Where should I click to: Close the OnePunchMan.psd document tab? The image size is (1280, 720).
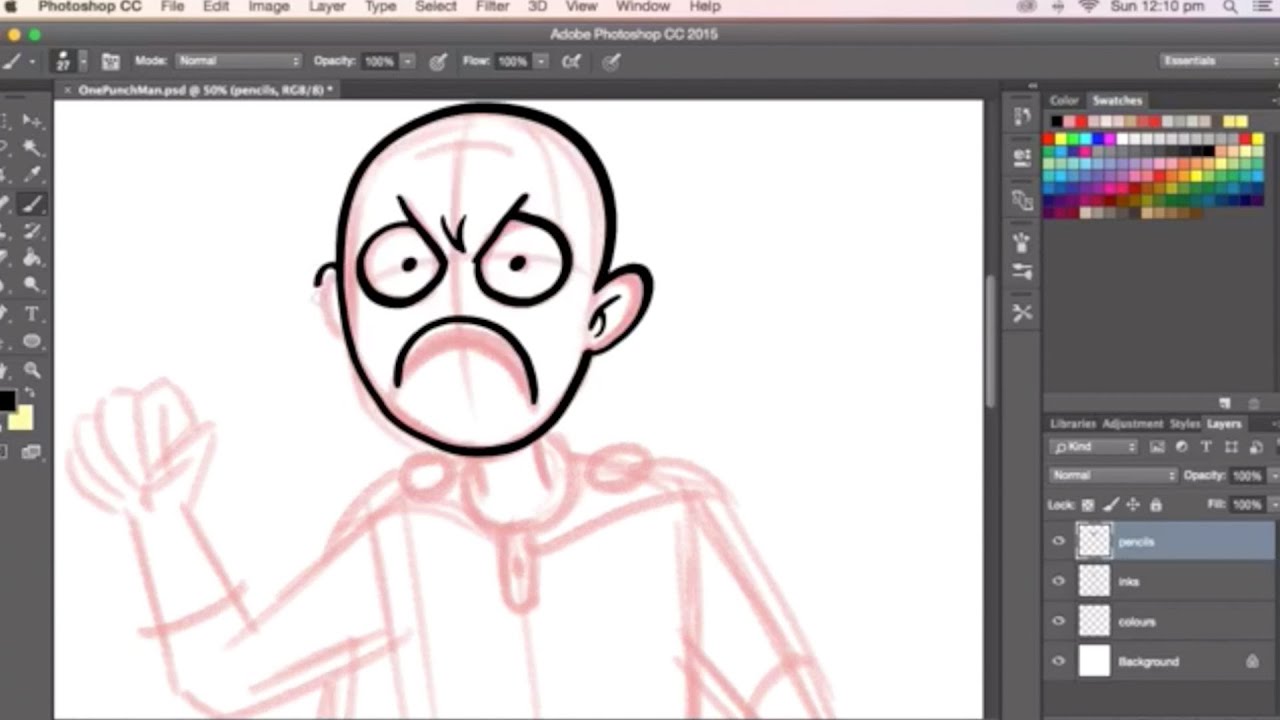click(x=68, y=90)
